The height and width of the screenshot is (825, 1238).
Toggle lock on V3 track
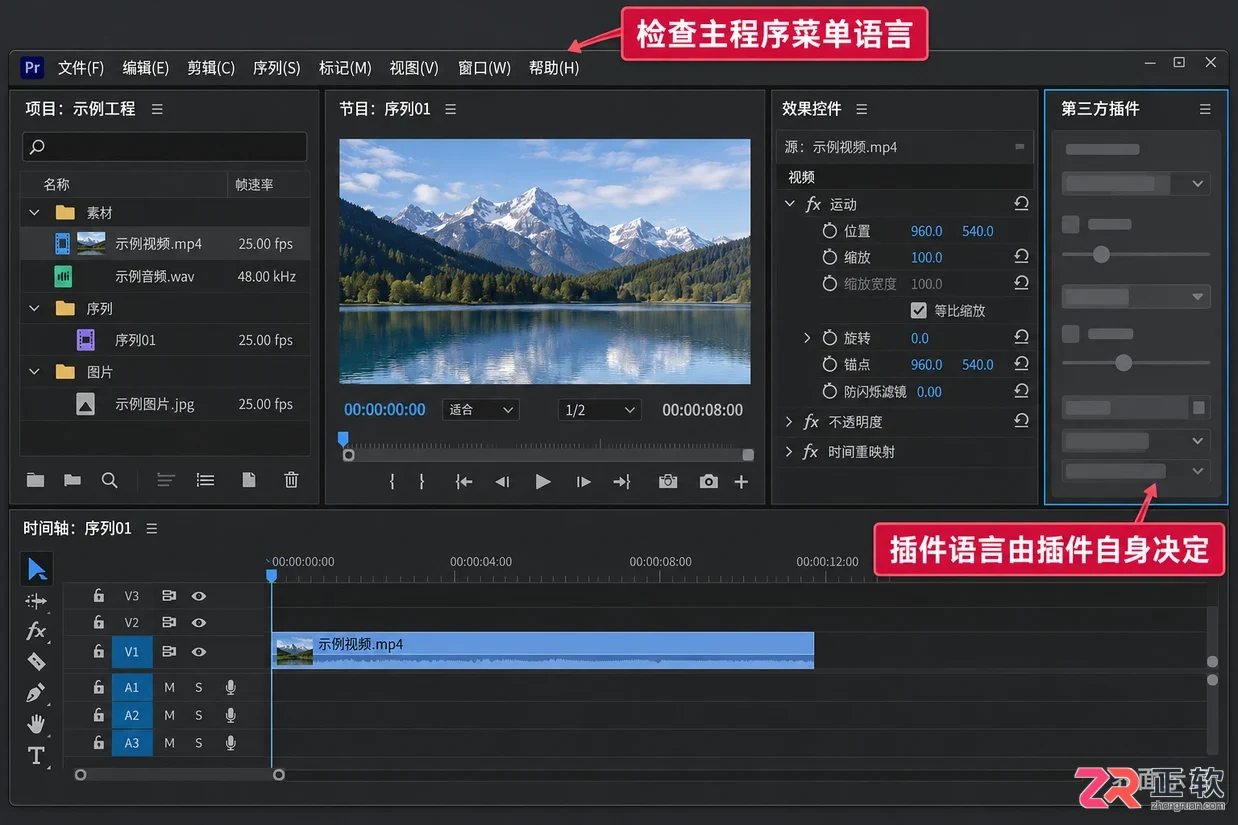[x=98, y=596]
